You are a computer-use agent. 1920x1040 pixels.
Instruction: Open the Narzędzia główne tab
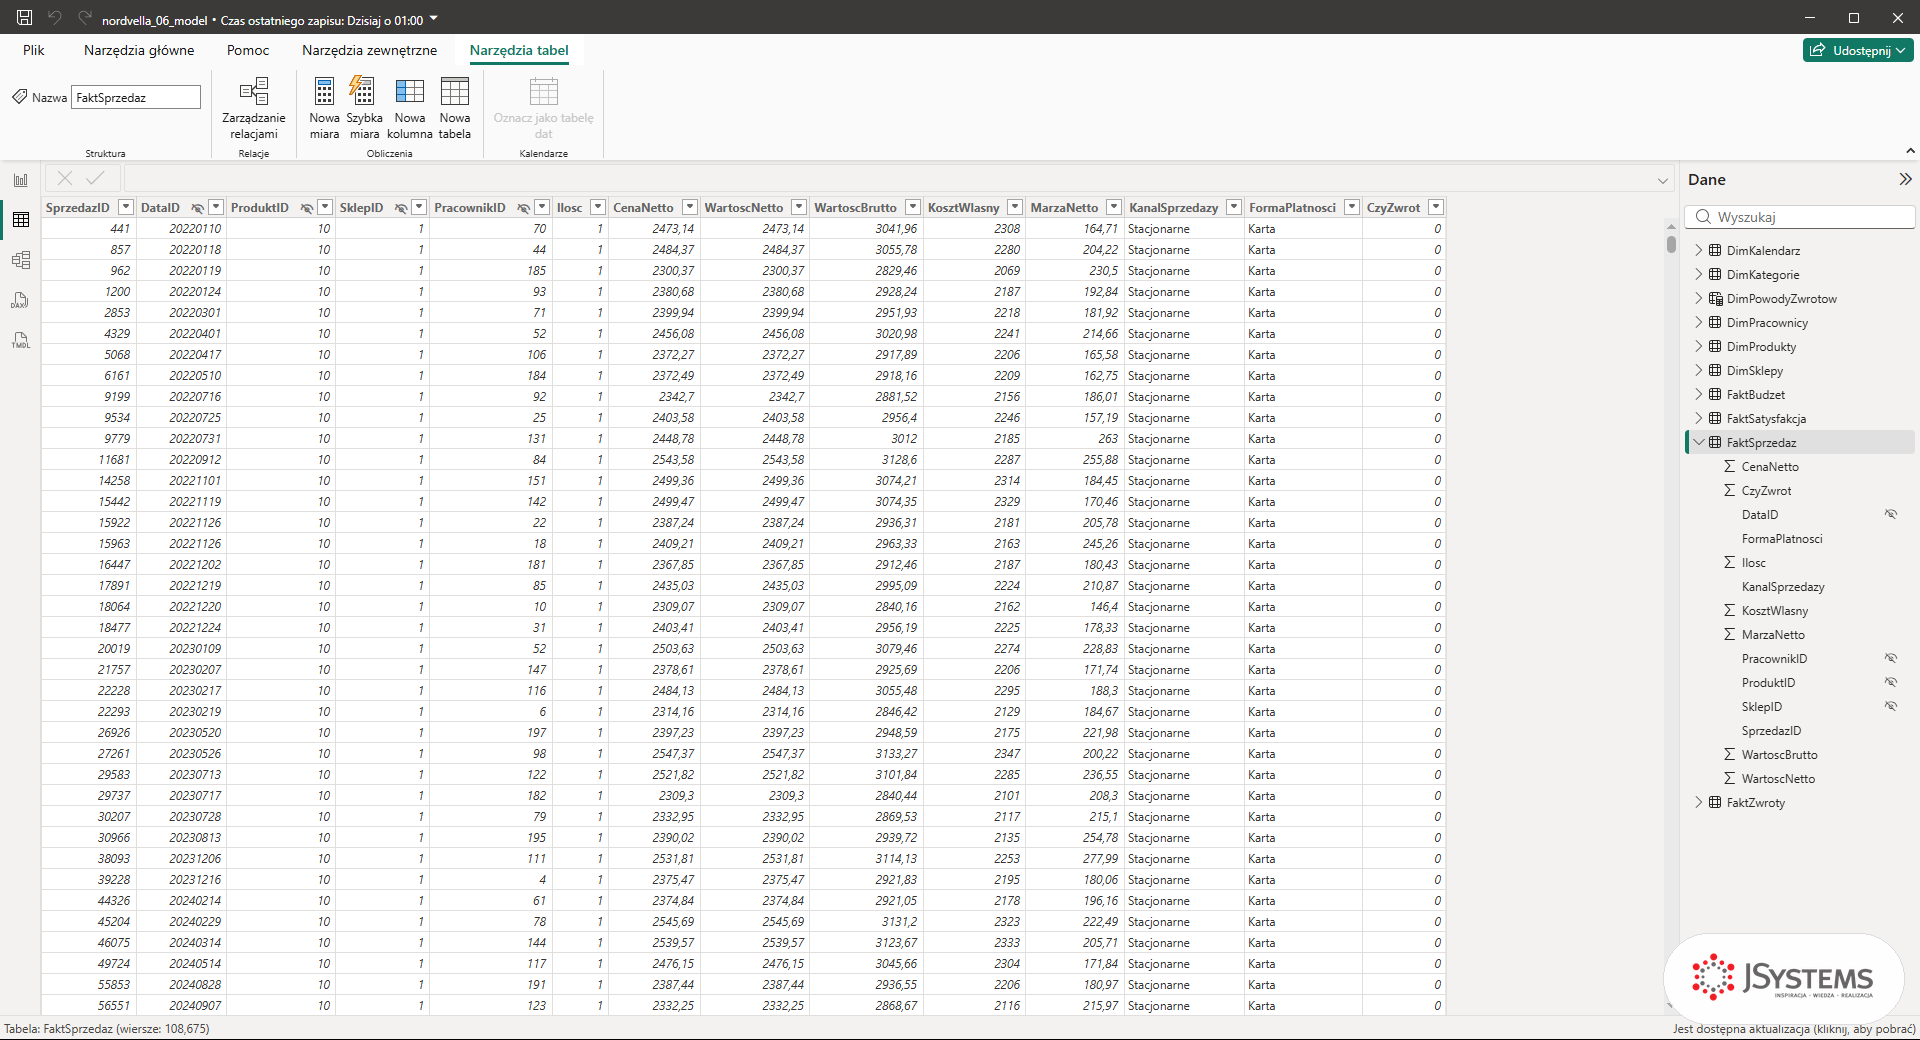tap(139, 50)
